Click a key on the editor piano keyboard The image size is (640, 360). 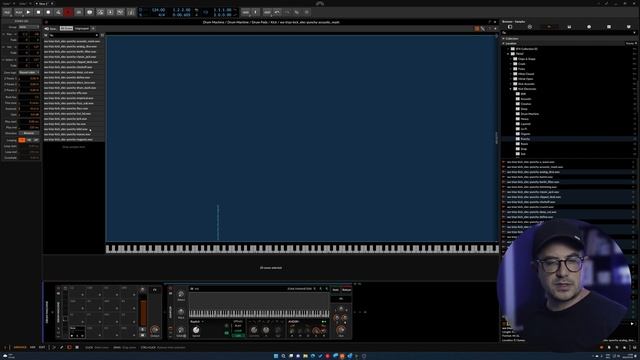click(302, 248)
